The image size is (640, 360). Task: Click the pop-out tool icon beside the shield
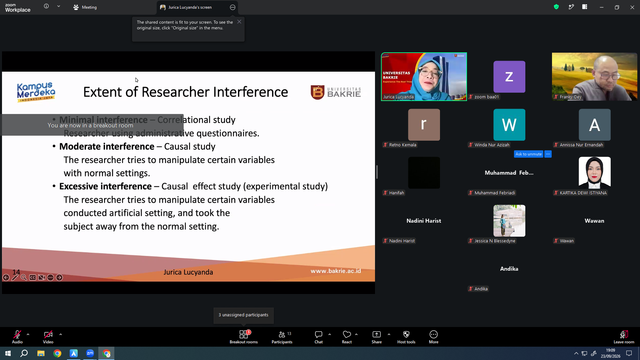pyautogui.click(x=571, y=7)
